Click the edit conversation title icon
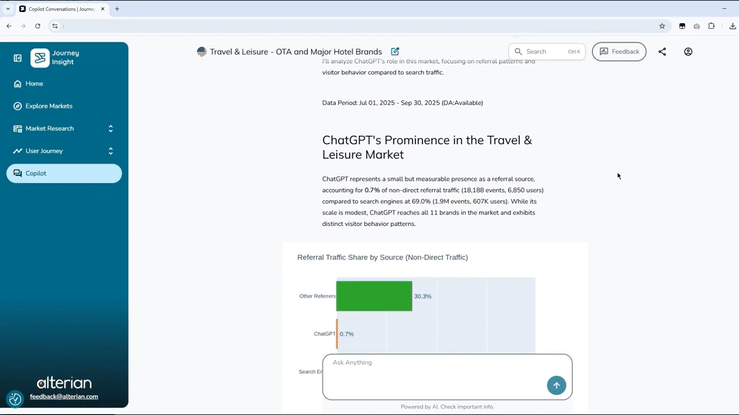Viewport: 739px width, 415px height. (x=395, y=51)
